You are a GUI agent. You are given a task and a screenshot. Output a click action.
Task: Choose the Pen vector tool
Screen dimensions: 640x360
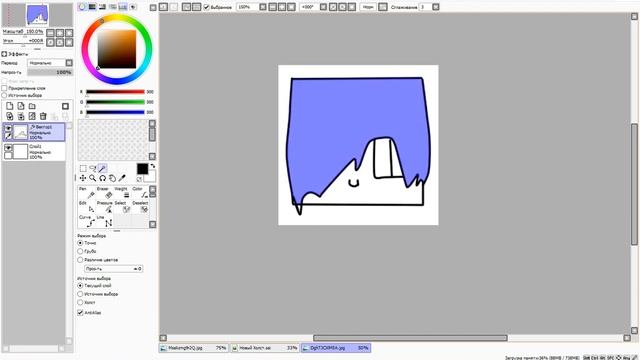coord(87,193)
